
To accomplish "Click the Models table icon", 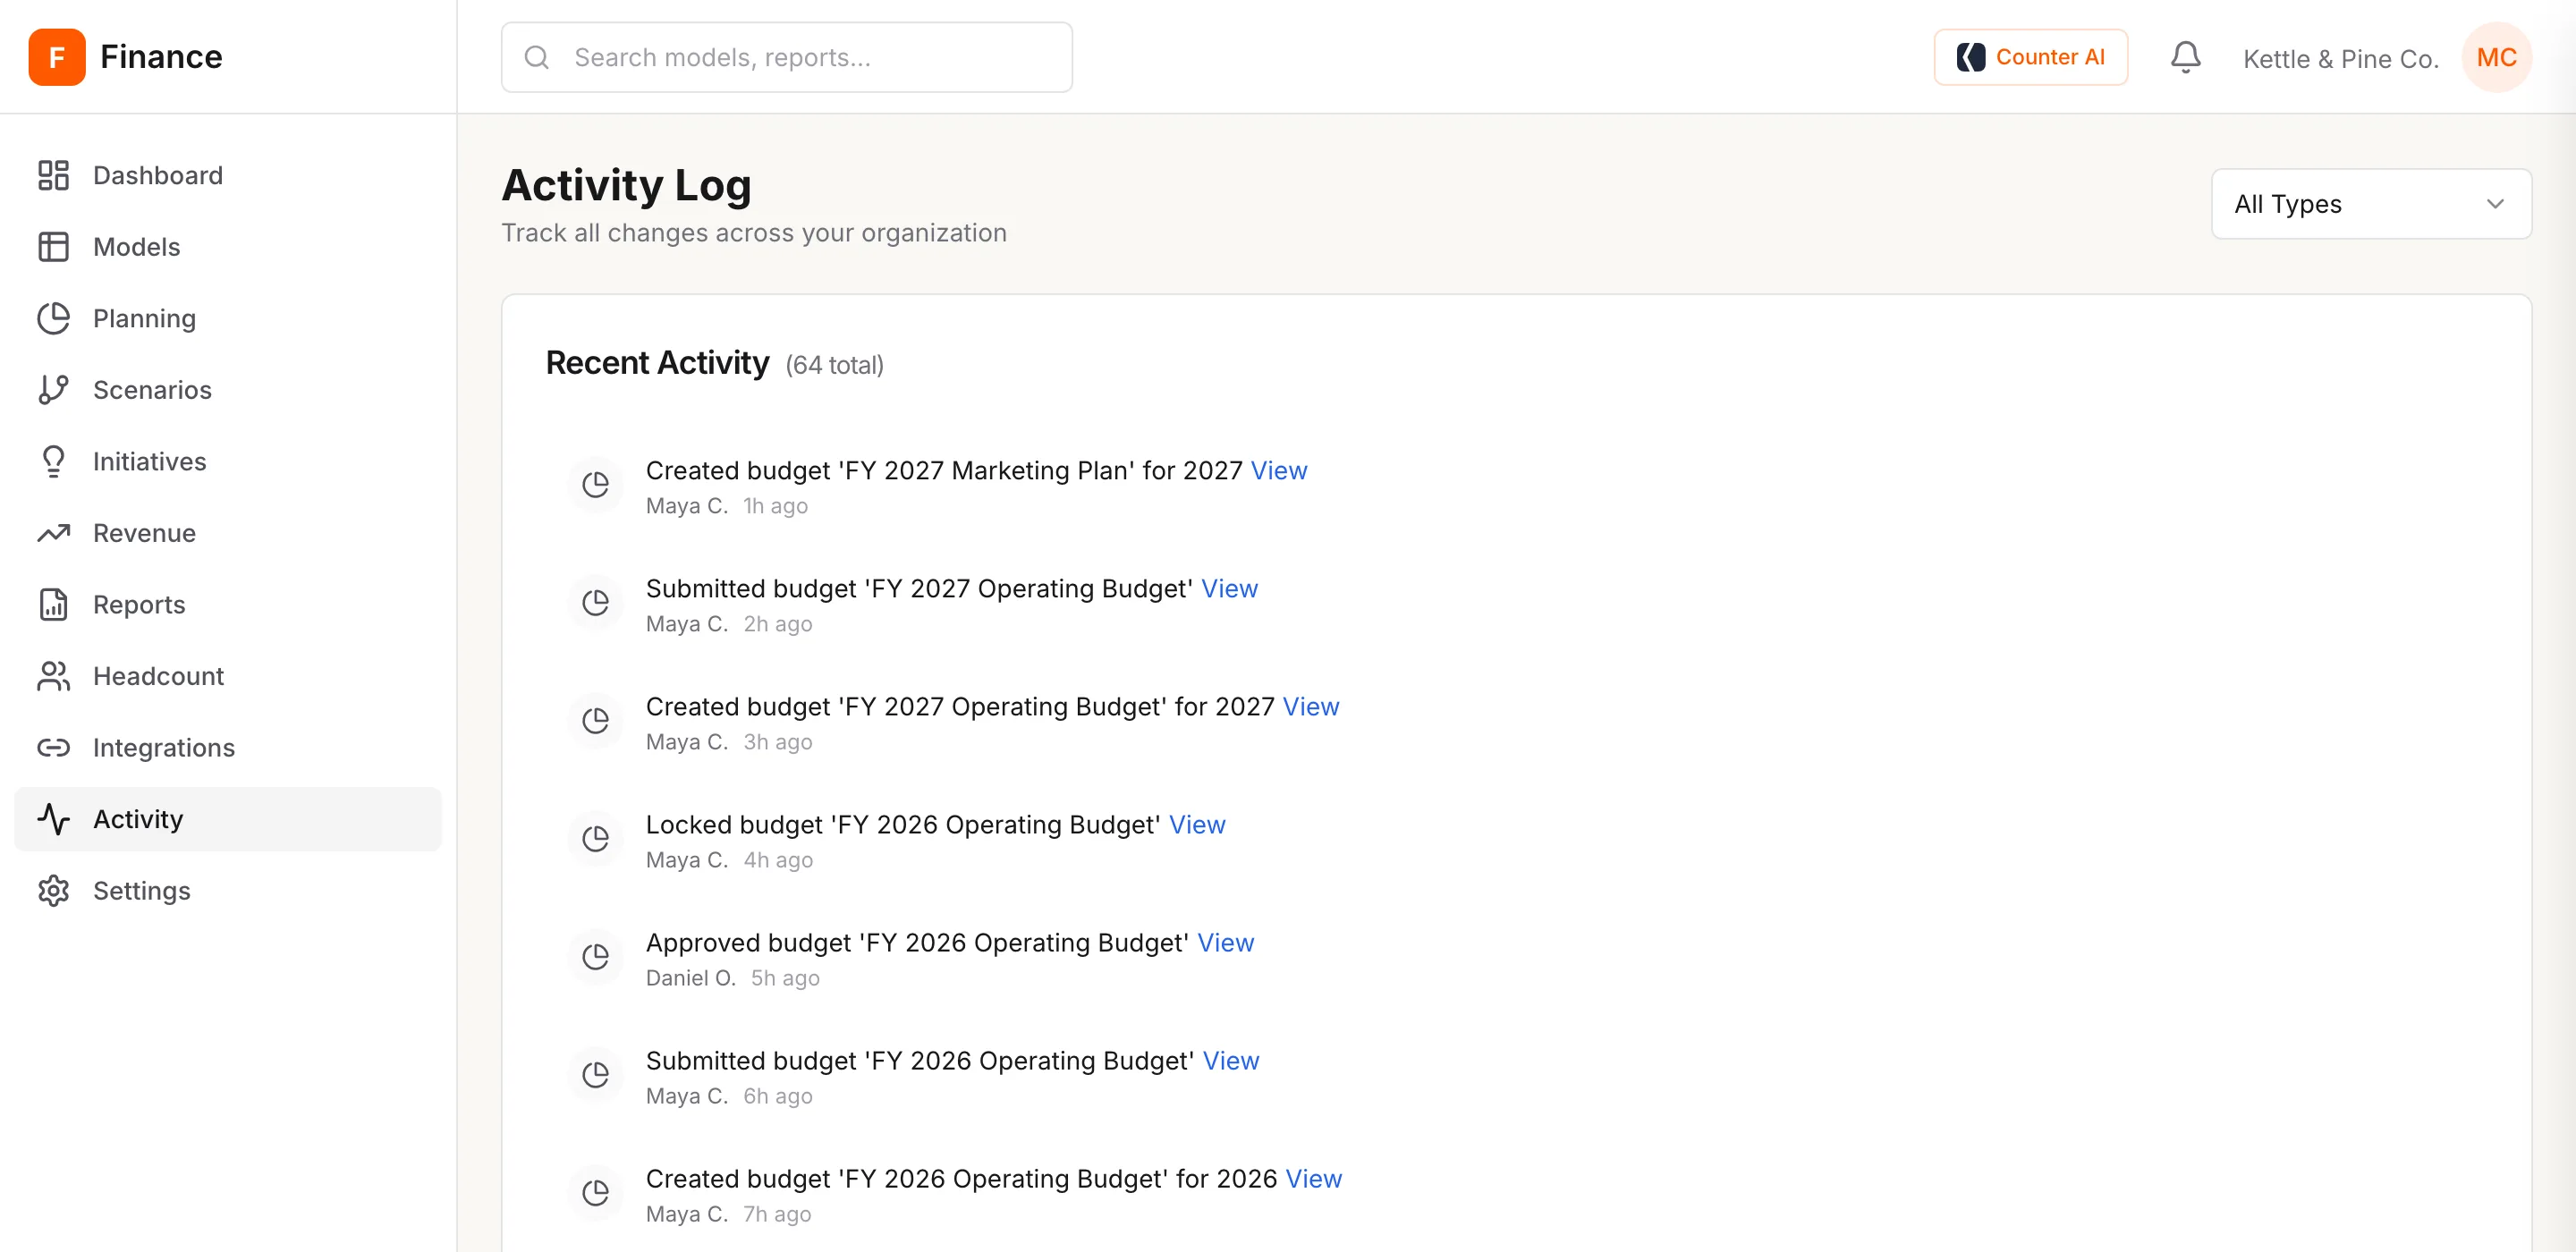I will pos(53,247).
